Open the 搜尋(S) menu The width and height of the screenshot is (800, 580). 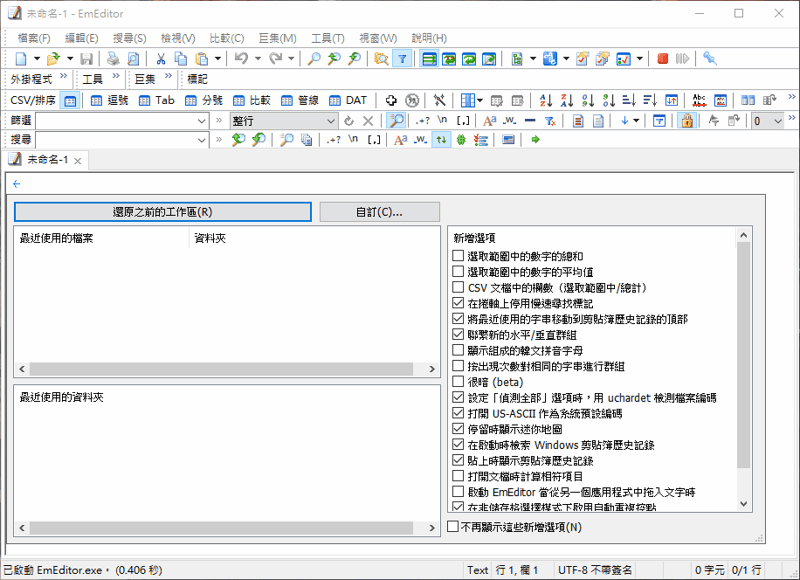click(130, 38)
